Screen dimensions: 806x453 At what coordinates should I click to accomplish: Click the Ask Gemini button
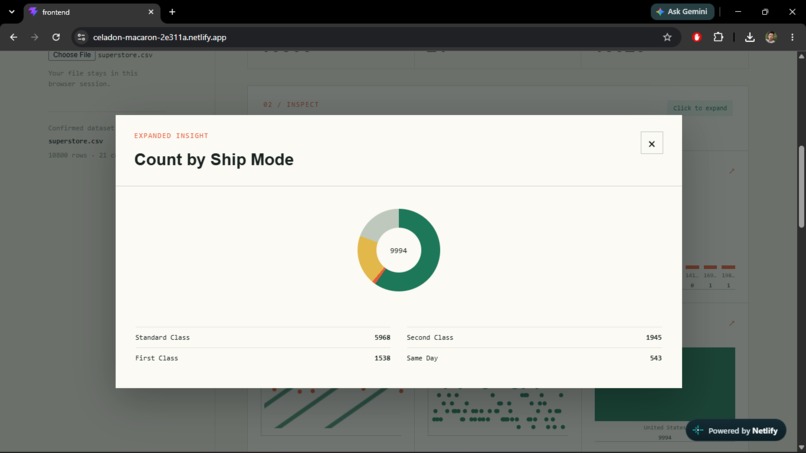pyautogui.click(x=682, y=11)
